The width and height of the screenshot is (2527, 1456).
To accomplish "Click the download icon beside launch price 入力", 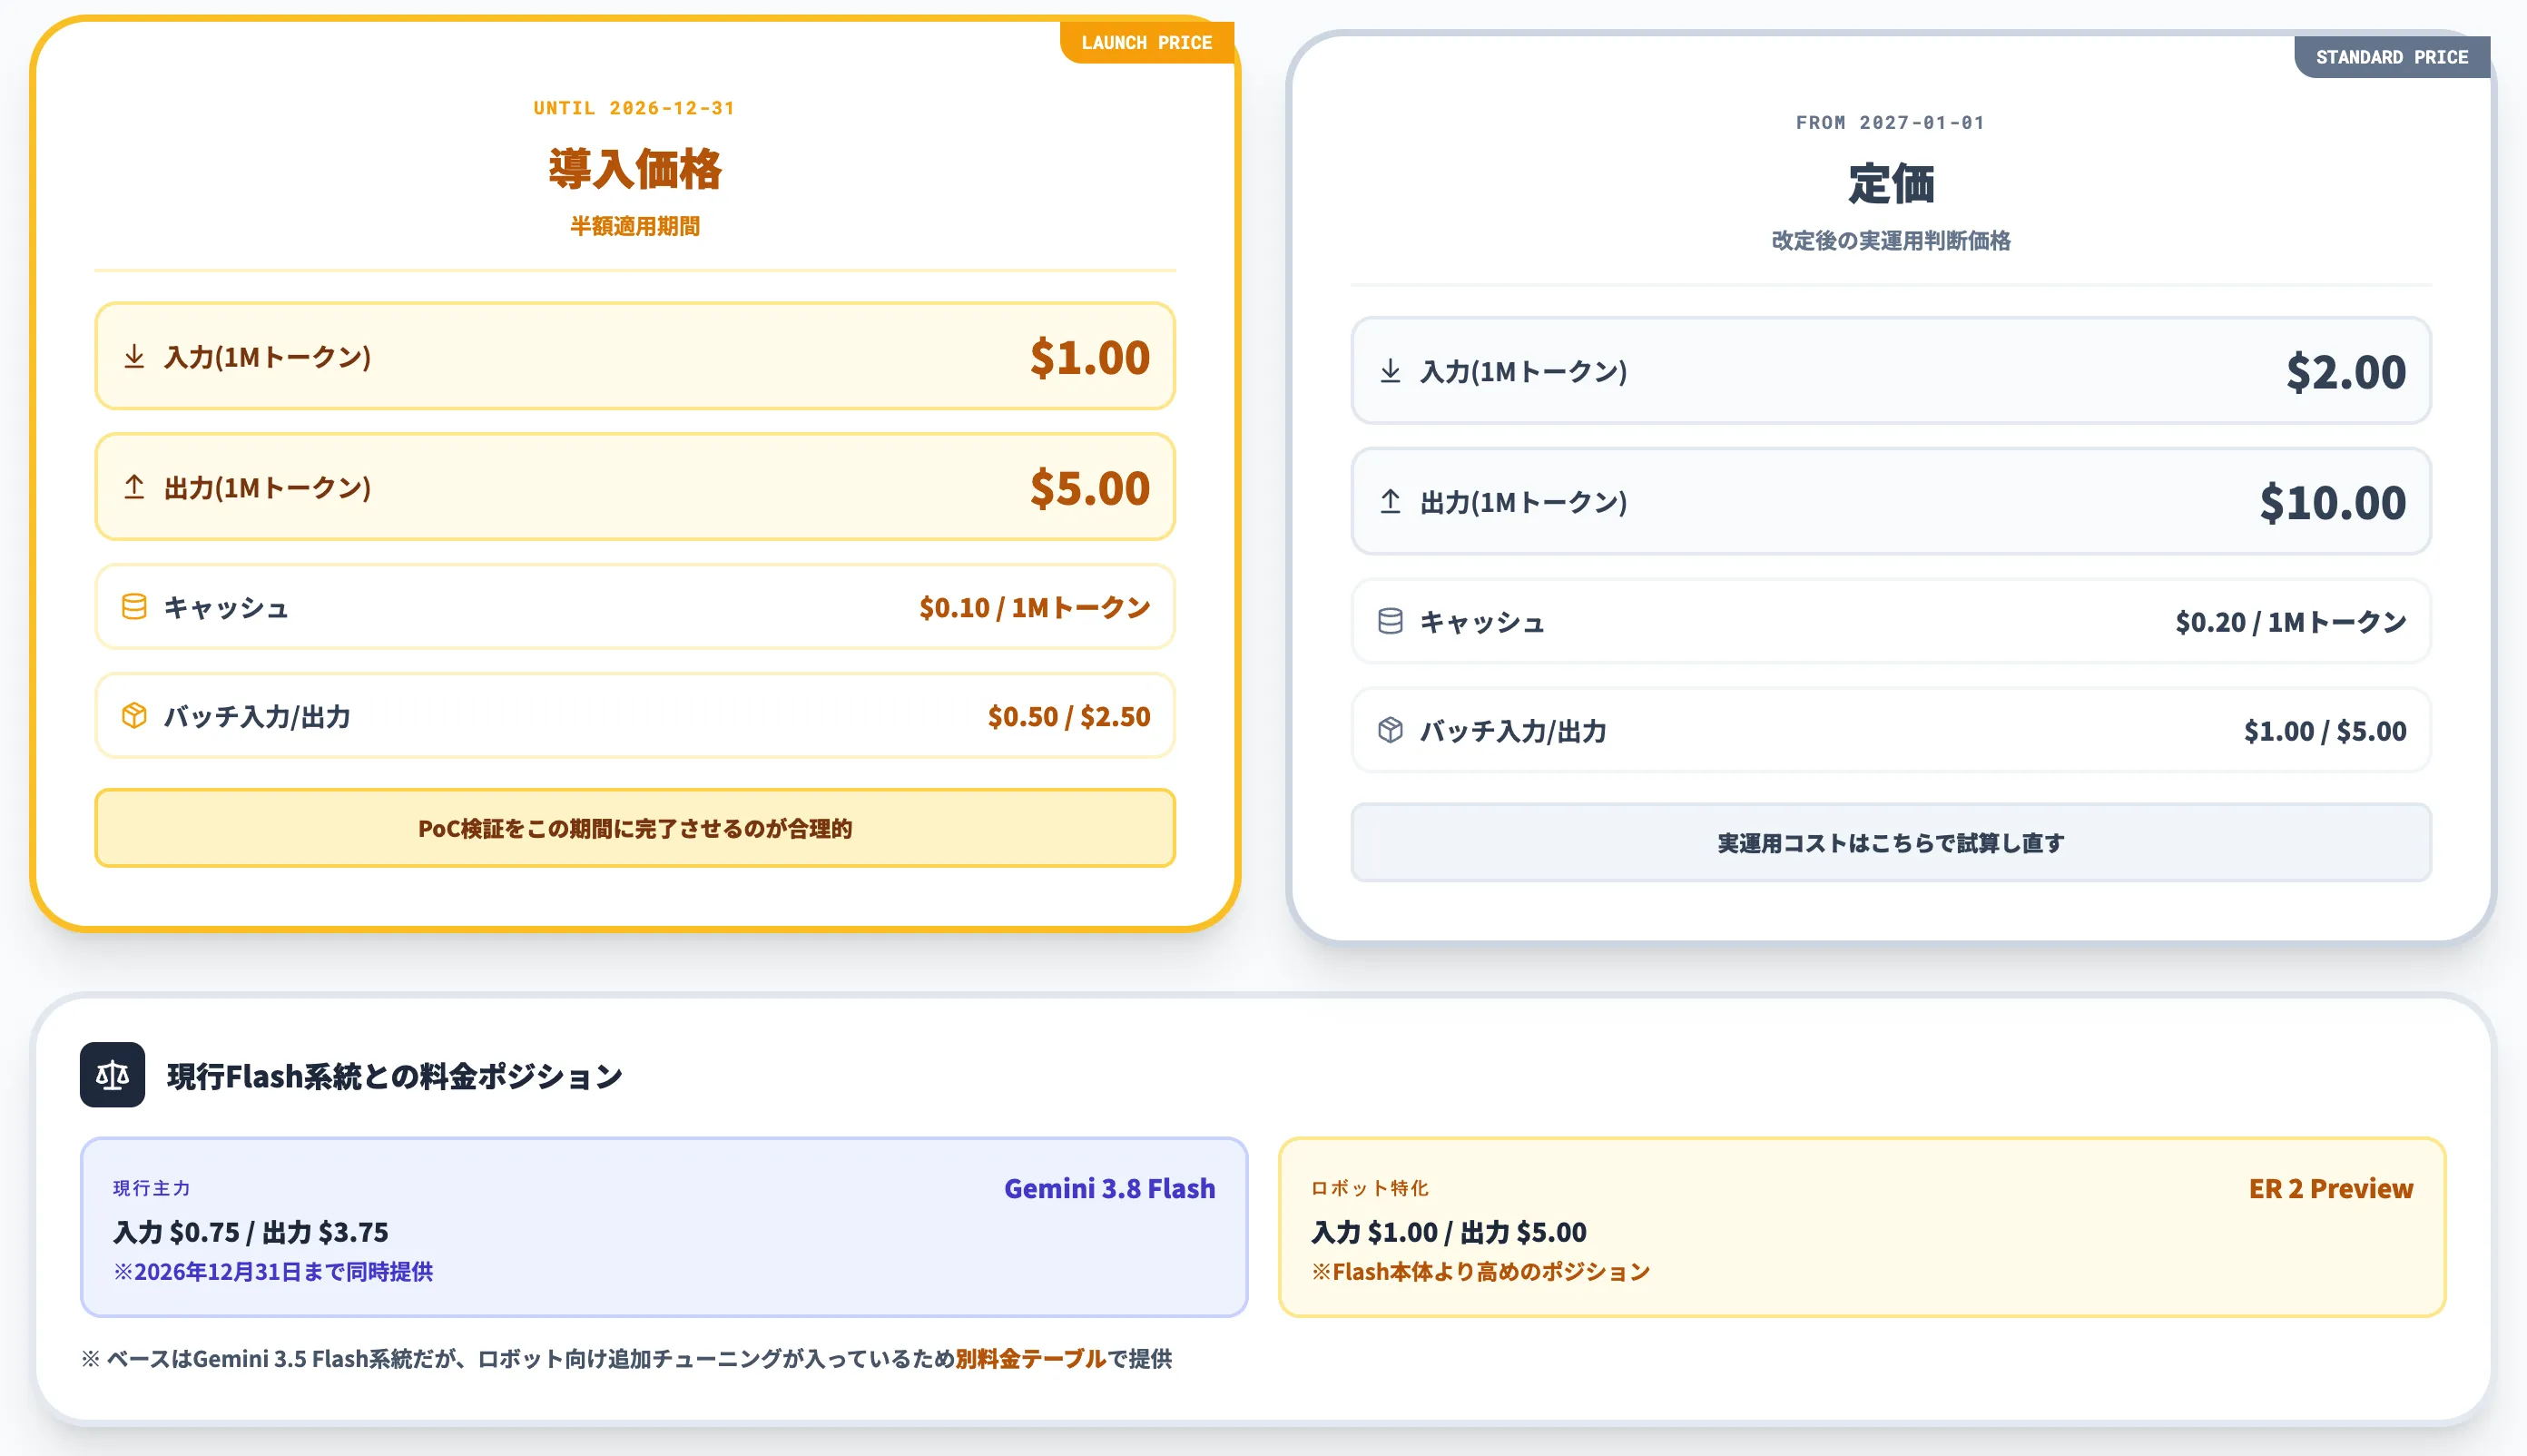I will tap(134, 357).
